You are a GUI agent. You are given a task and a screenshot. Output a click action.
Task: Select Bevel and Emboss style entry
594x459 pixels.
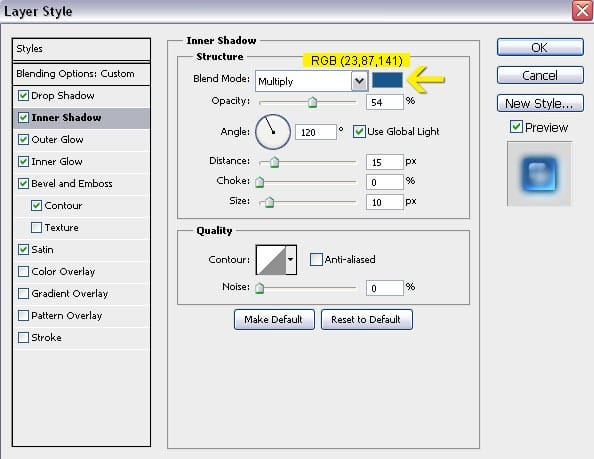(x=72, y=183)
